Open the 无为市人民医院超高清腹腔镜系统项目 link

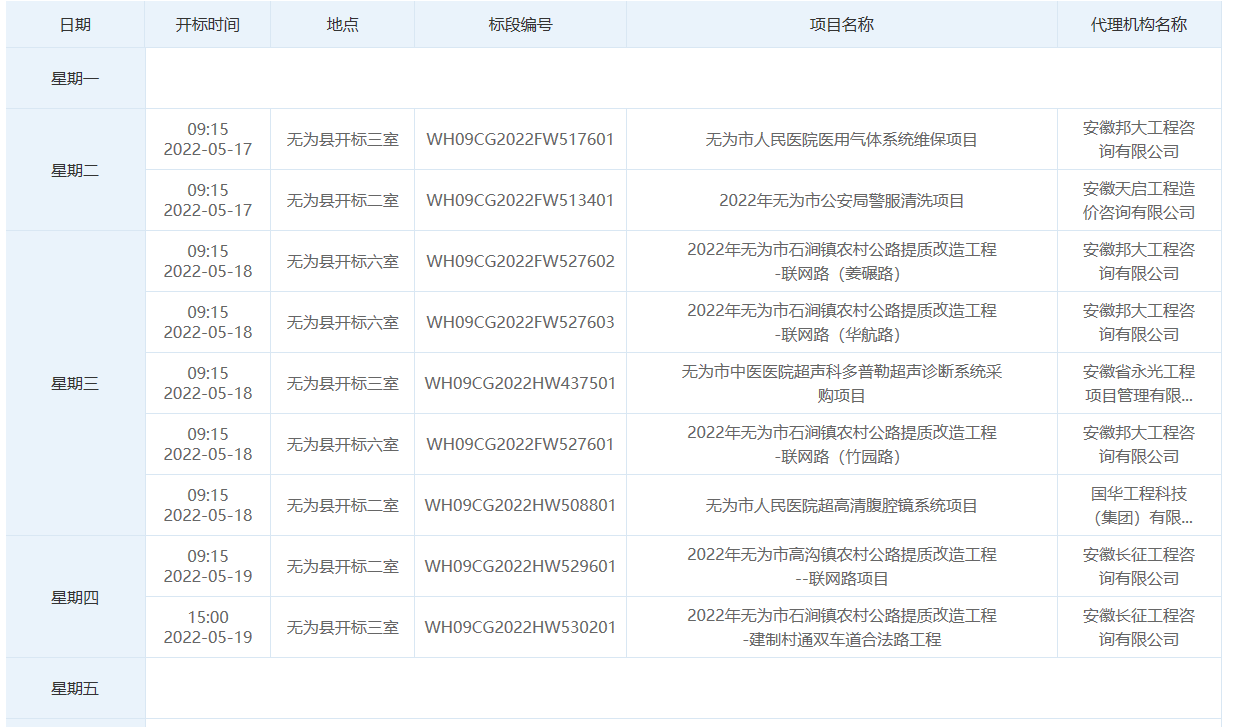coord(841,506)
